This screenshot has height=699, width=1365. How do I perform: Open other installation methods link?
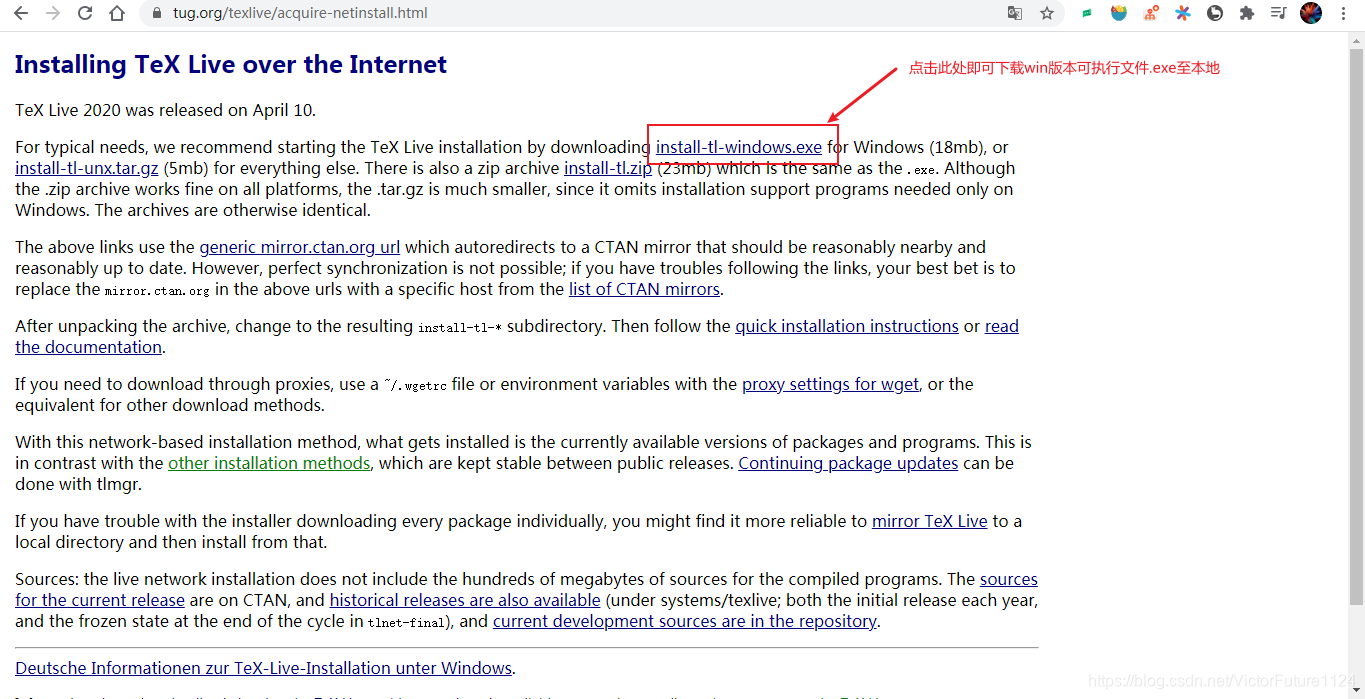269,463
